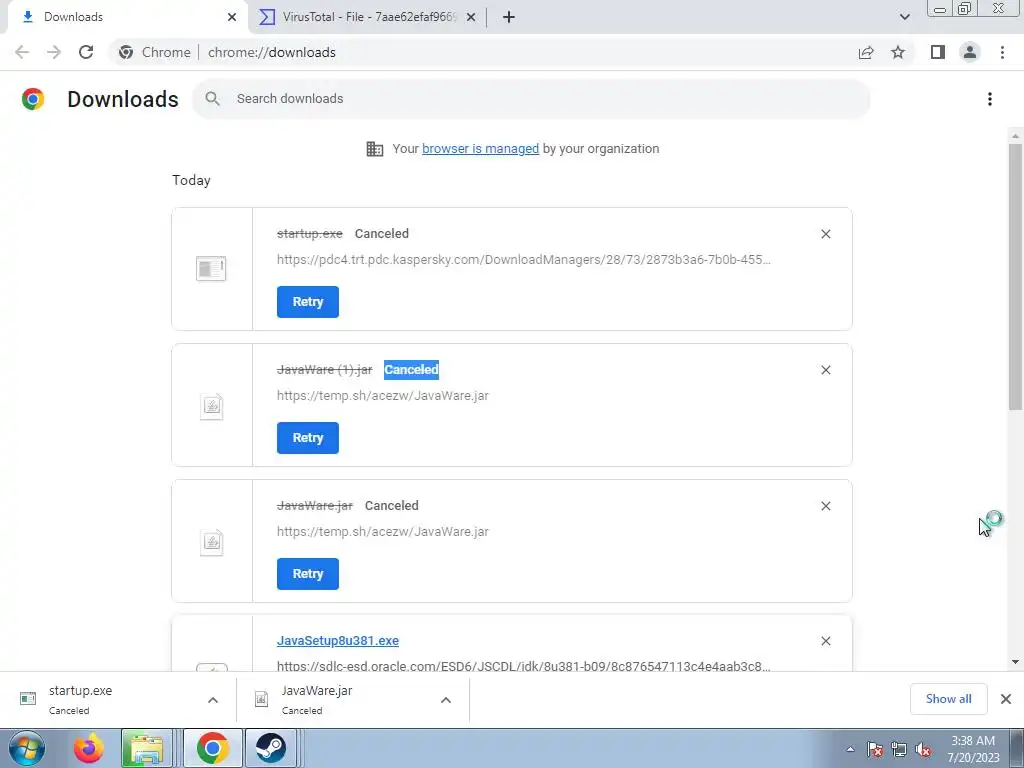
Task: Click the sdlc-esd.oracle.com URL text
Action: [524, 666]
